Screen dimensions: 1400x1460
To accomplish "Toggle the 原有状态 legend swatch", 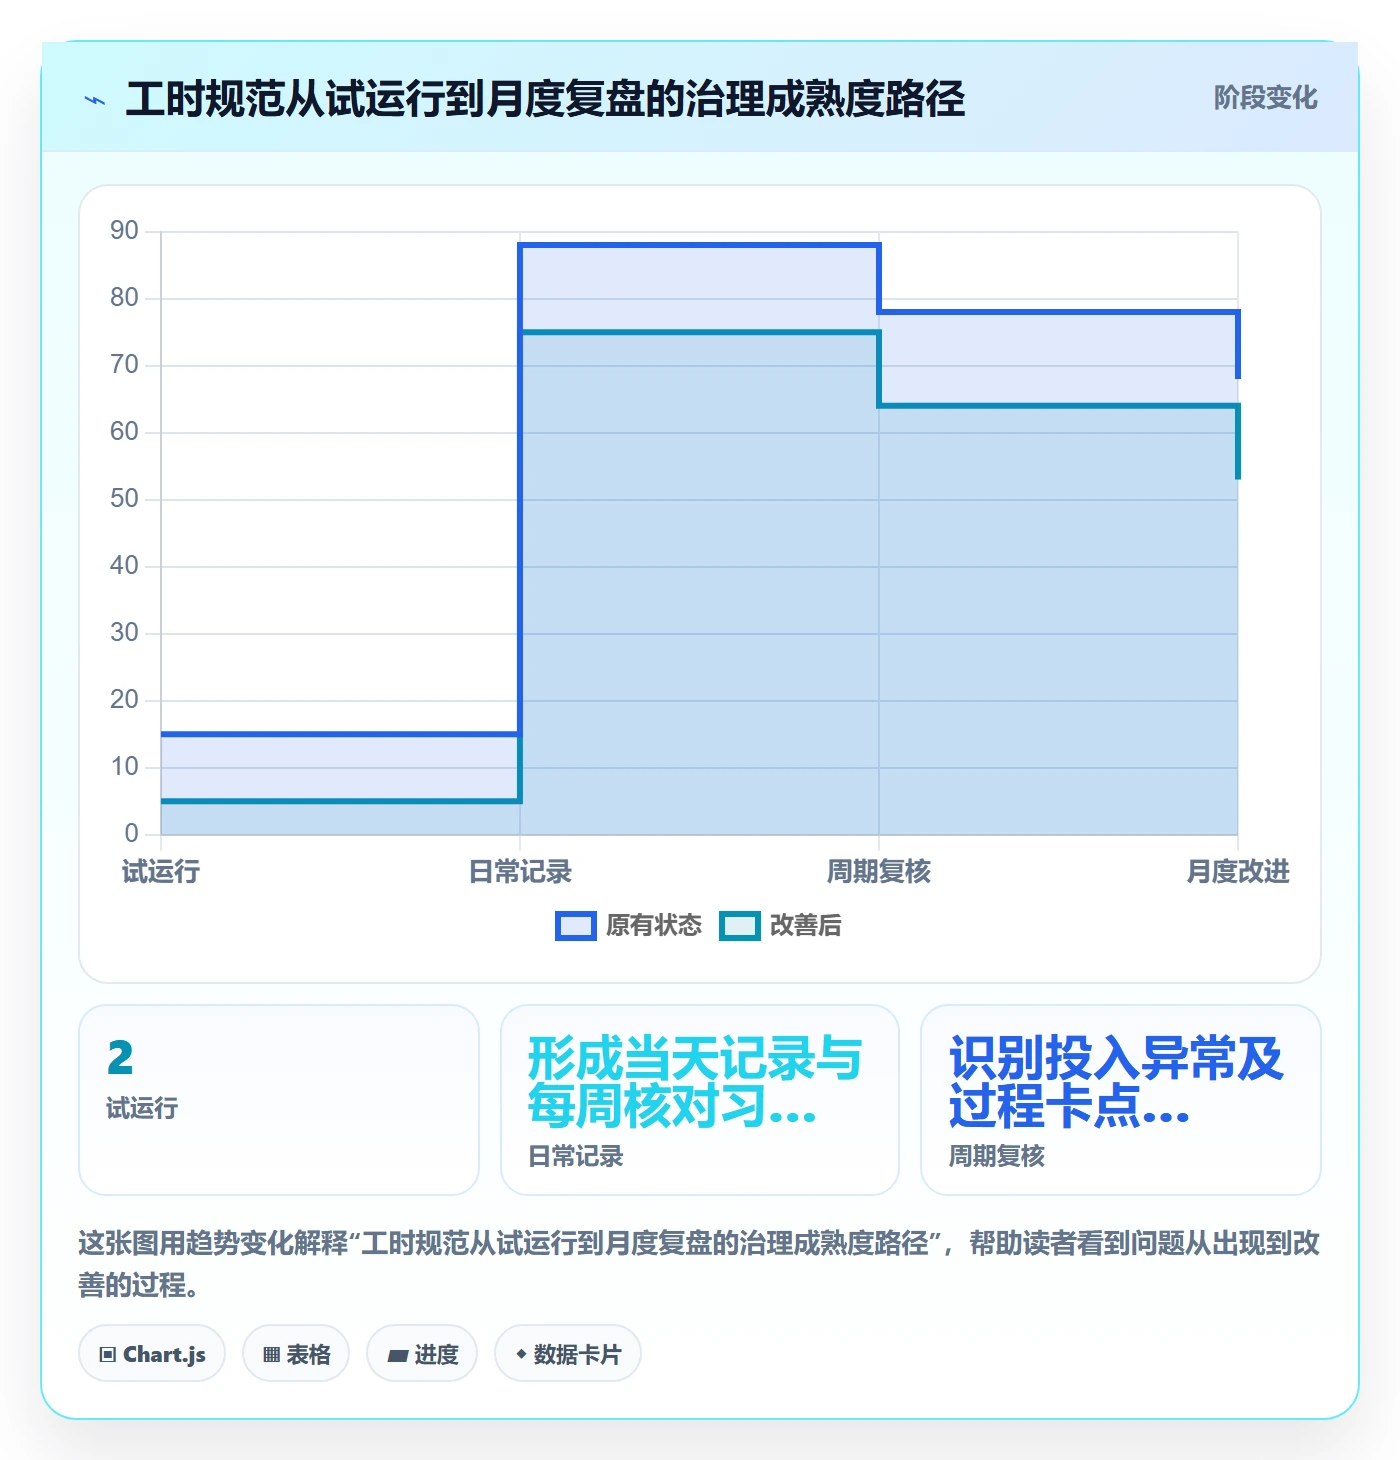I will tap(575, 926).
